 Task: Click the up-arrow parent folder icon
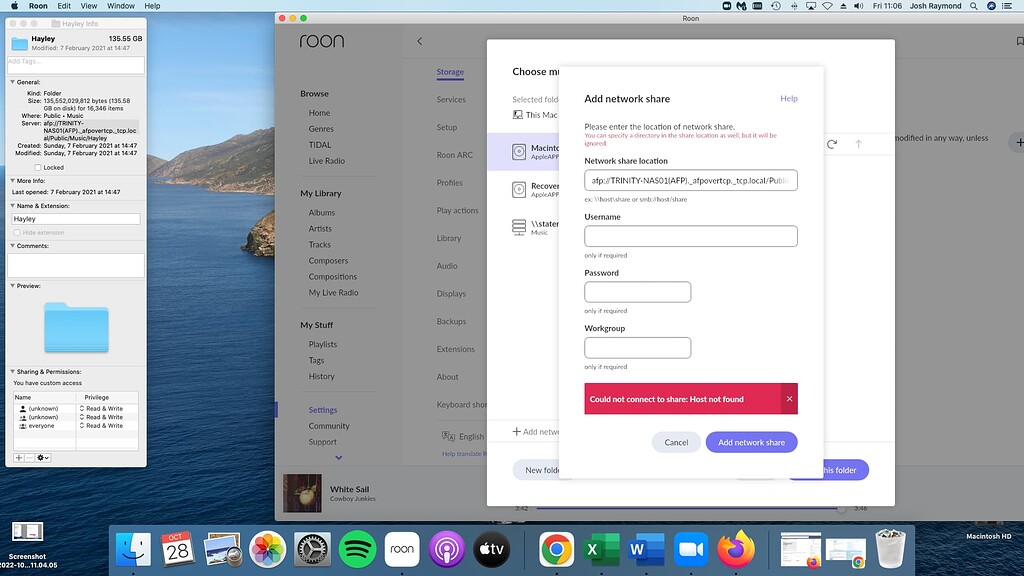coord(858,144)
